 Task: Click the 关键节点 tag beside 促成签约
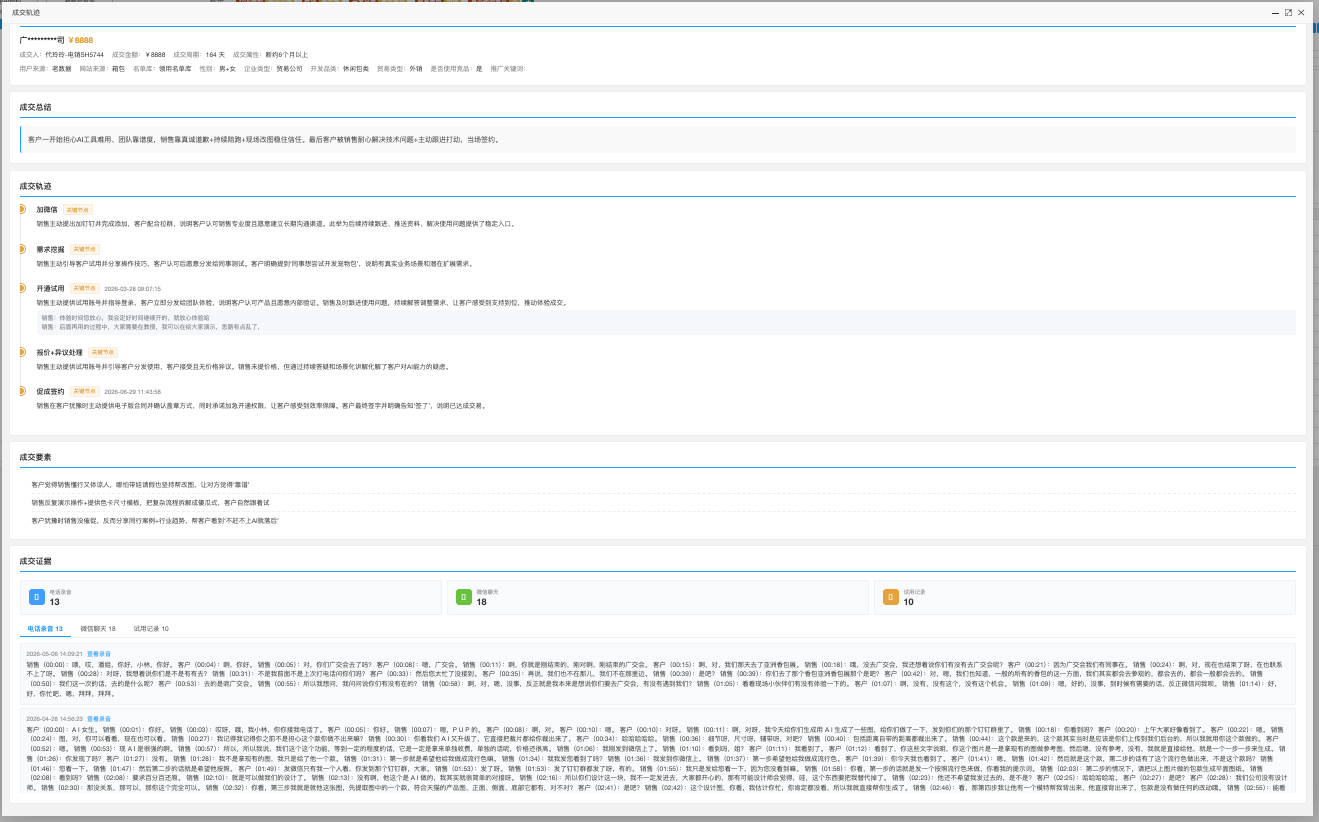click(84, 391)
